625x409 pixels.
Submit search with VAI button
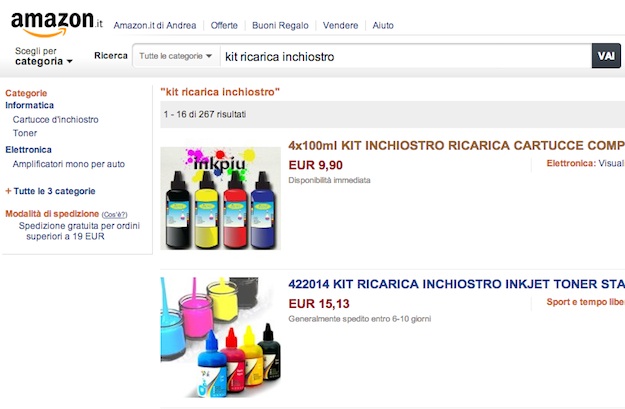click(x=606, y=56)
